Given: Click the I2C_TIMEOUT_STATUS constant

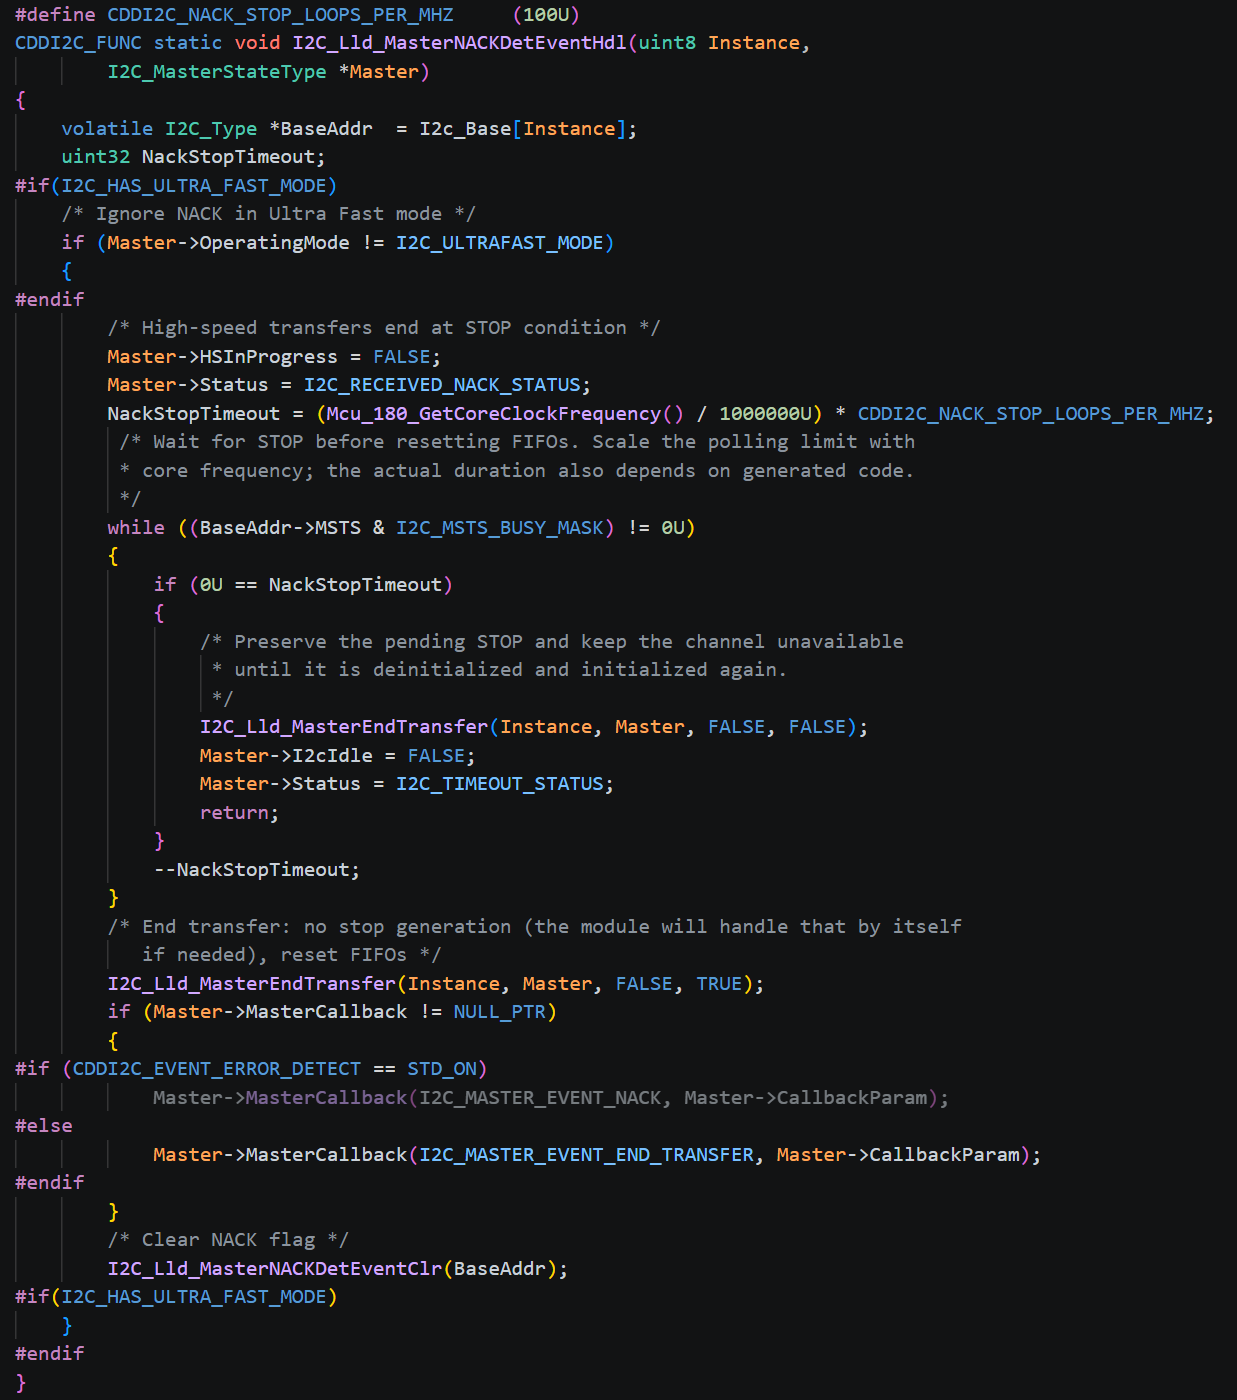Looking at the screenshot, I should (x=500, y=784).
